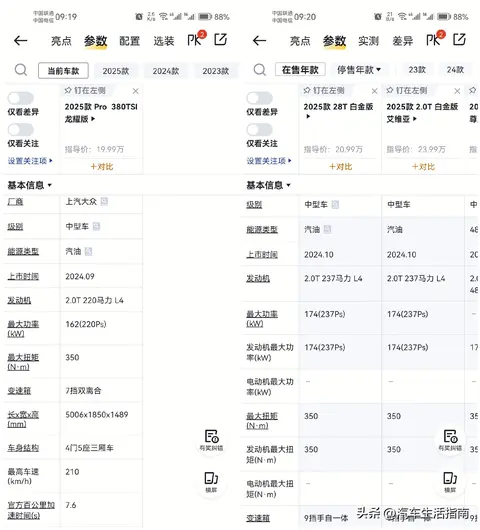Select 当前车款 filter

[64, 71]
